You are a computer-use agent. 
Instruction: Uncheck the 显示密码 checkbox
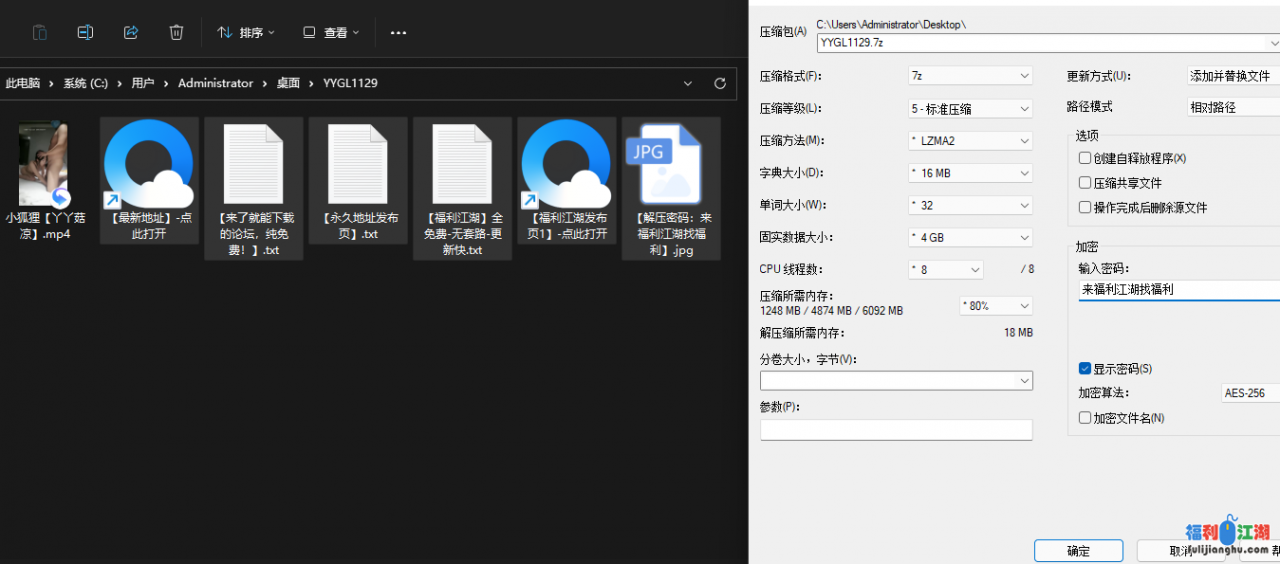[x=1085, y=369]
